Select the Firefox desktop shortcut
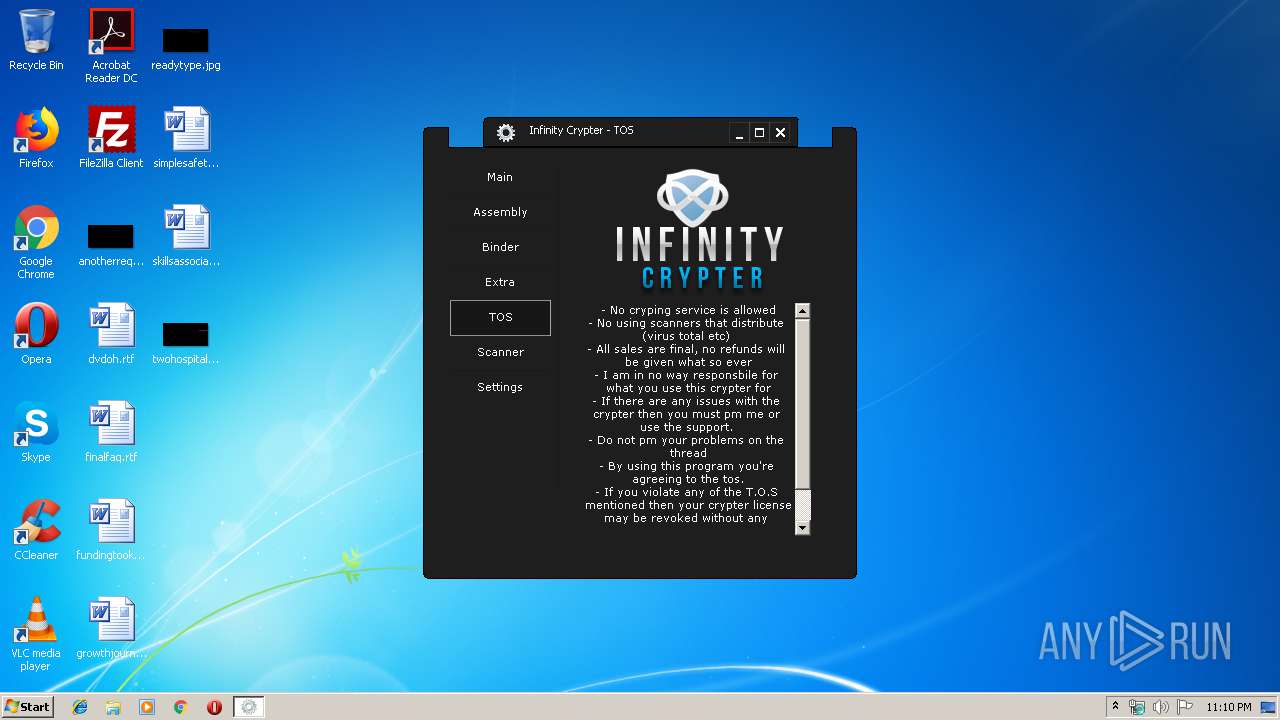Screen dimensions: 1280x720 [36, 138]
